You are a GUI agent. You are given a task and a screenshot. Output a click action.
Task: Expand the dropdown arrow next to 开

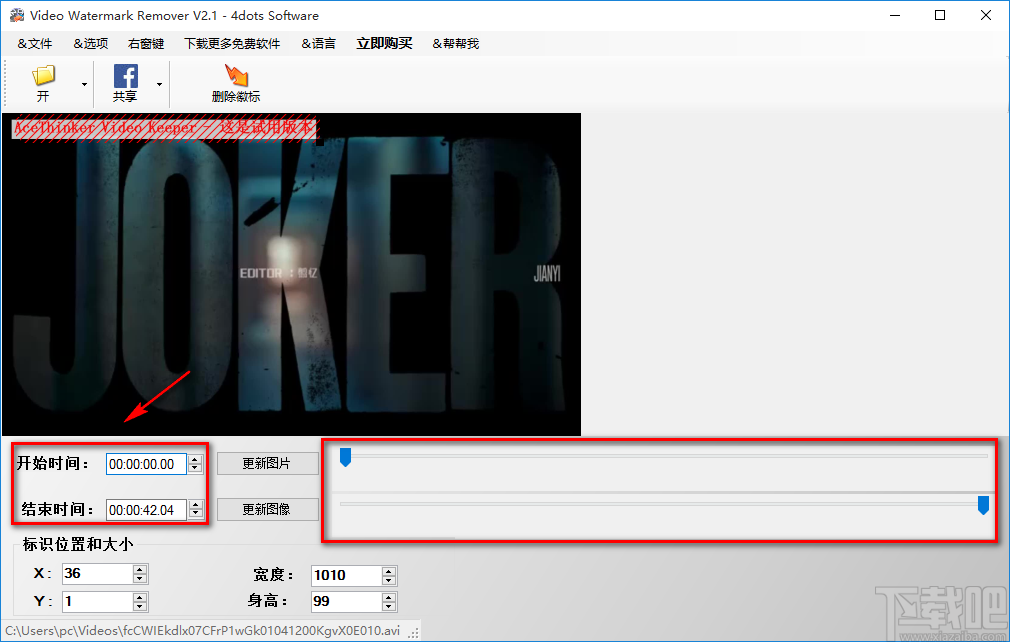84,85
